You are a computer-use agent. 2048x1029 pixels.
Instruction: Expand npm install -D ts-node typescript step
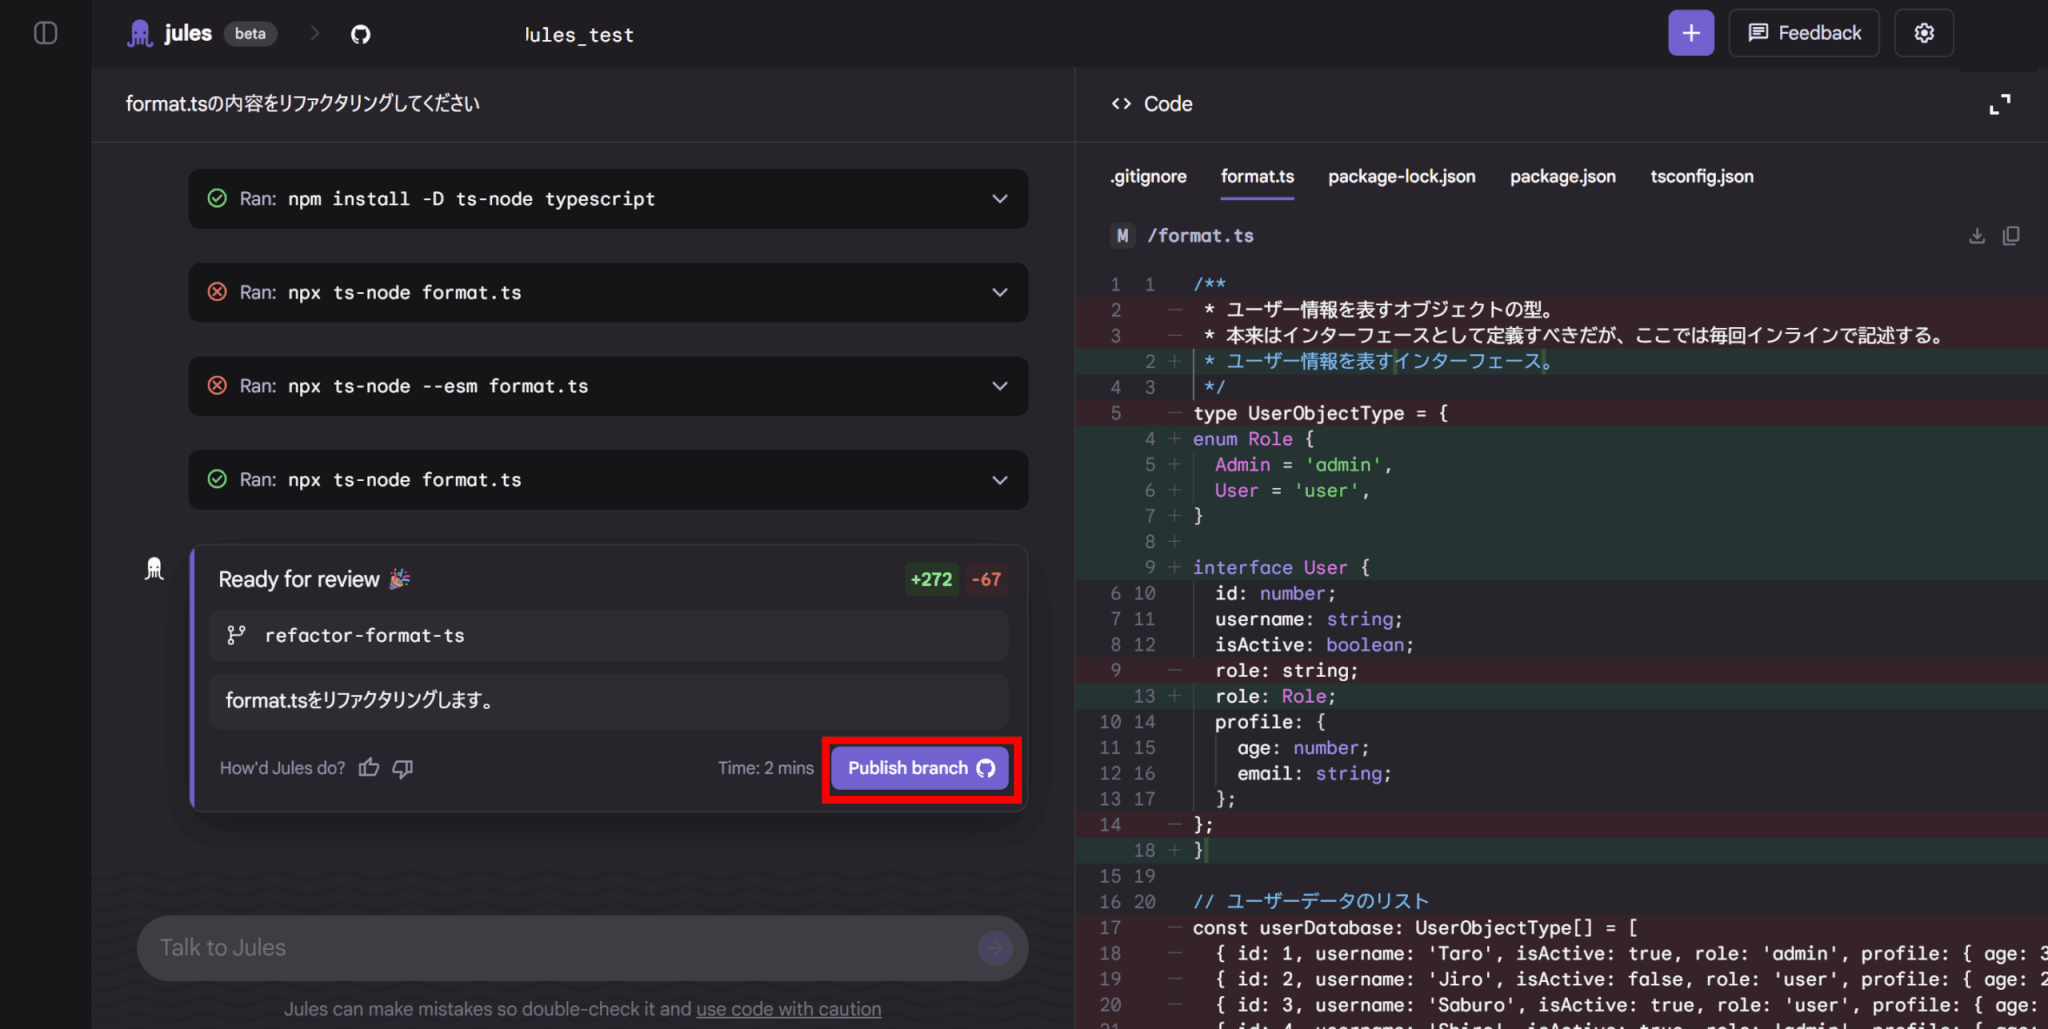[x=608, y=199]
